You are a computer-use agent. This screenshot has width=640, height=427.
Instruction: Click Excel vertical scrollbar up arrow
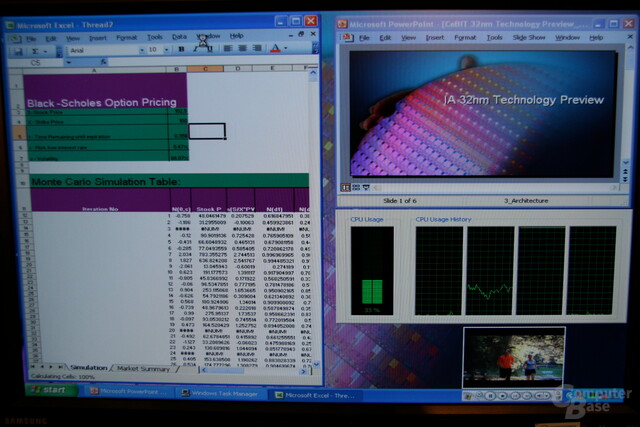click(313, 73)
